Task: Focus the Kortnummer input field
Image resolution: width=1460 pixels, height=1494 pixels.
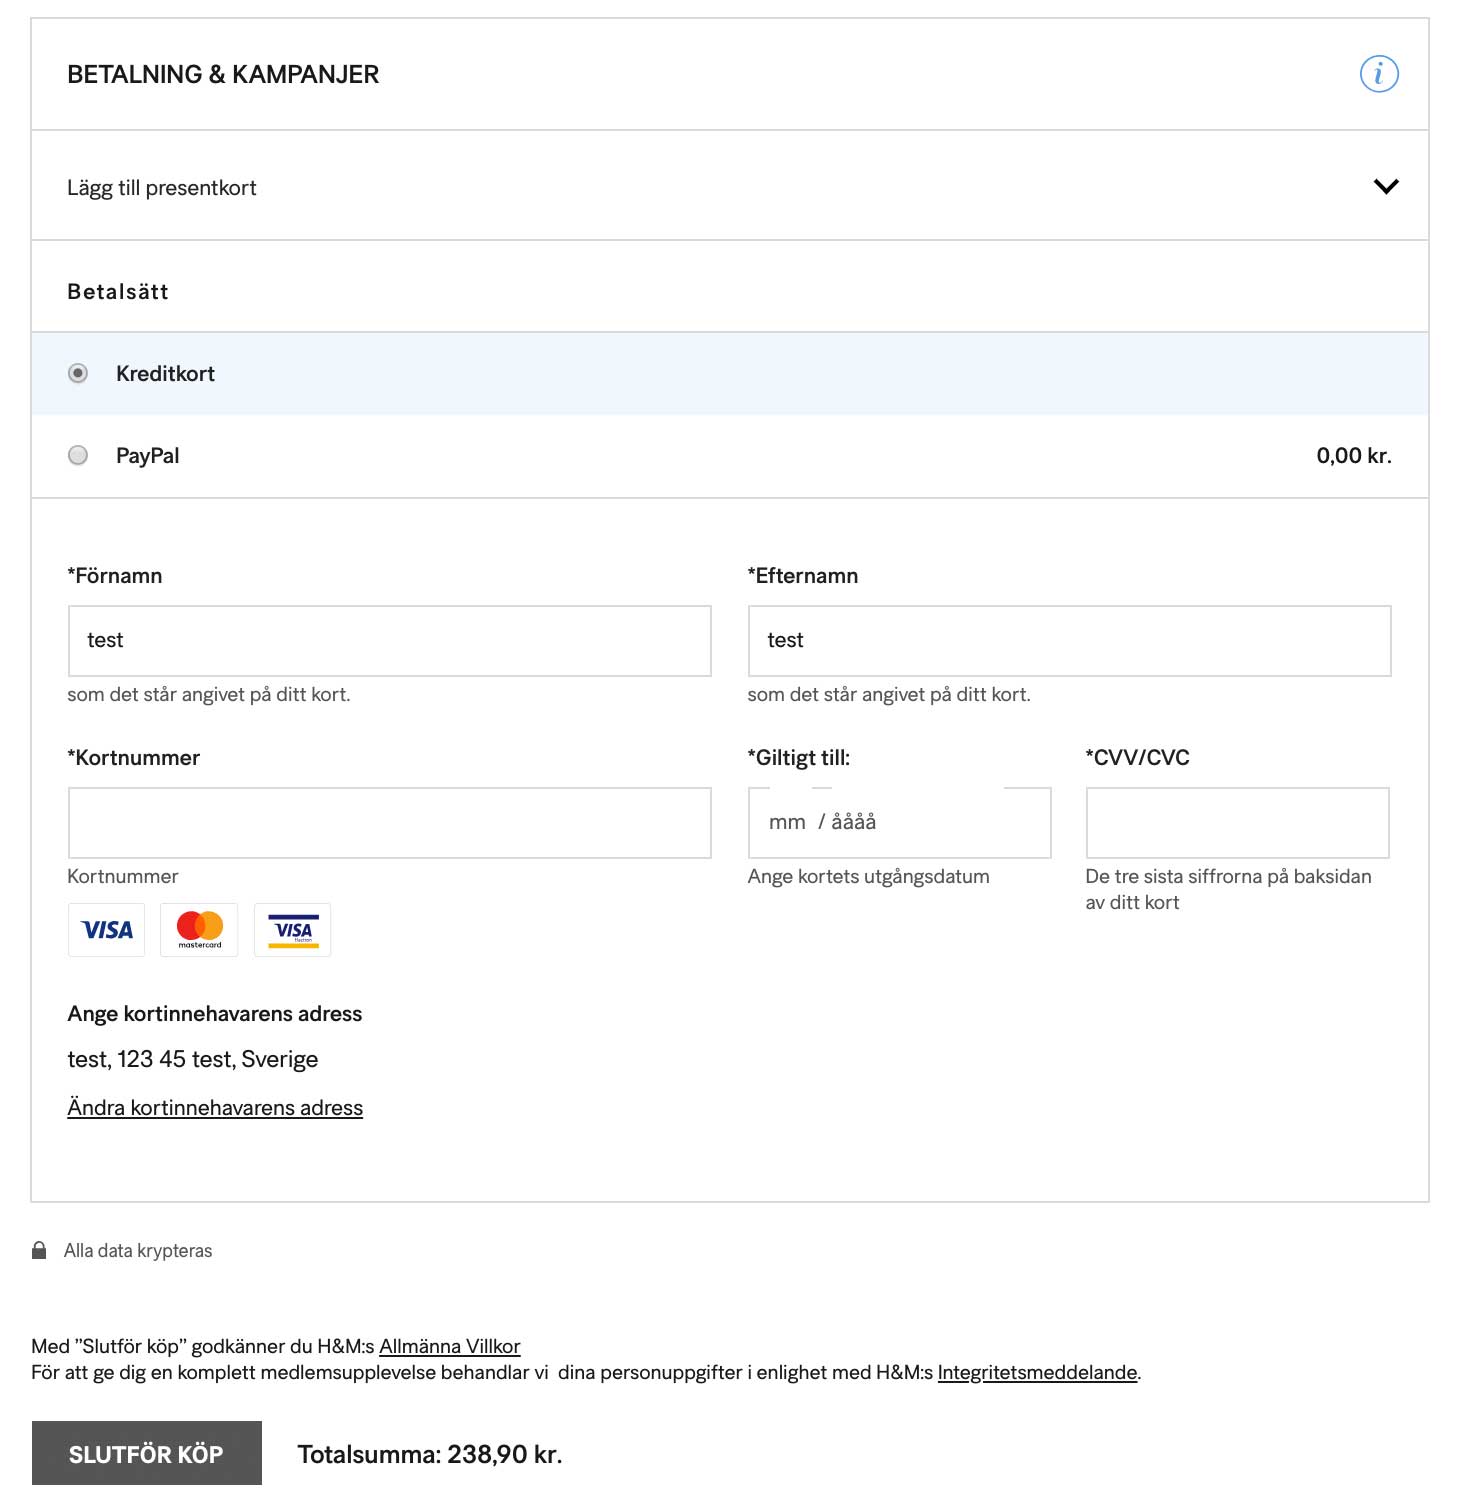Action: pos(389,823)
